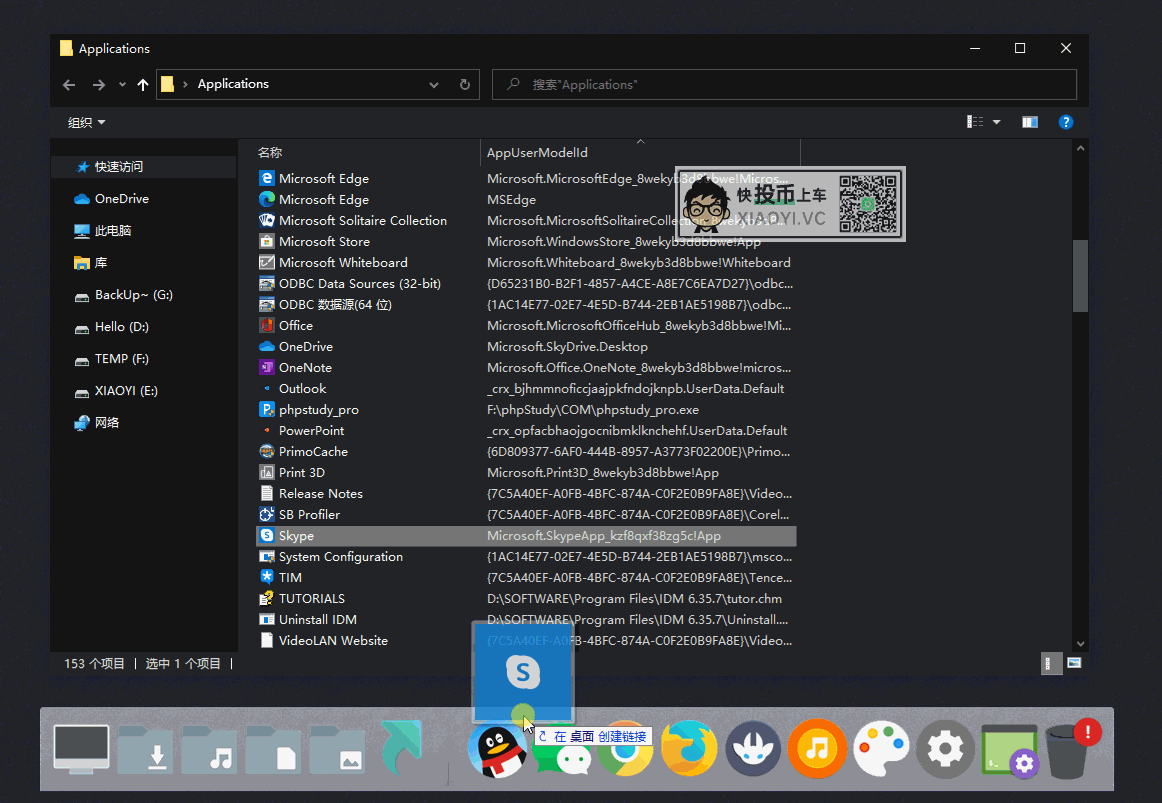Image resolution: width=1162 pixels, height=803 pixels.
Task: Open the downloads folder in the dock
Action: (145, 750)
